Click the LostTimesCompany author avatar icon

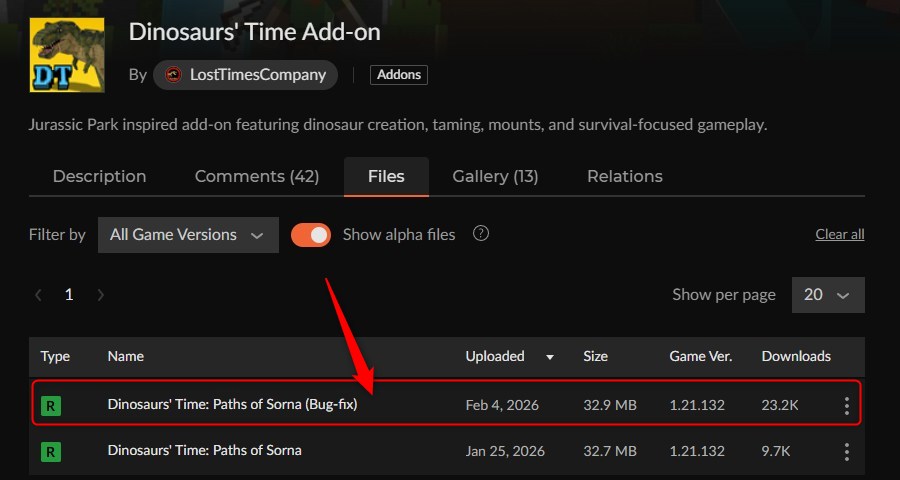click(x=174, y=75)
